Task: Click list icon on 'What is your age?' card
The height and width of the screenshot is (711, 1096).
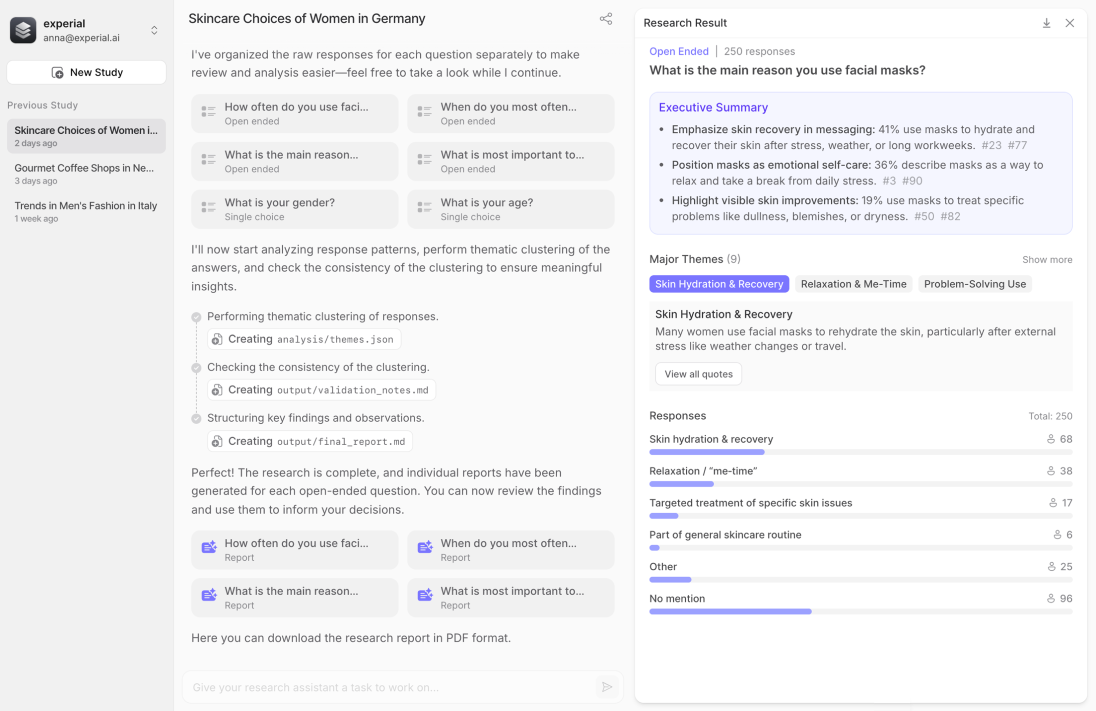Action: [424, 207]
